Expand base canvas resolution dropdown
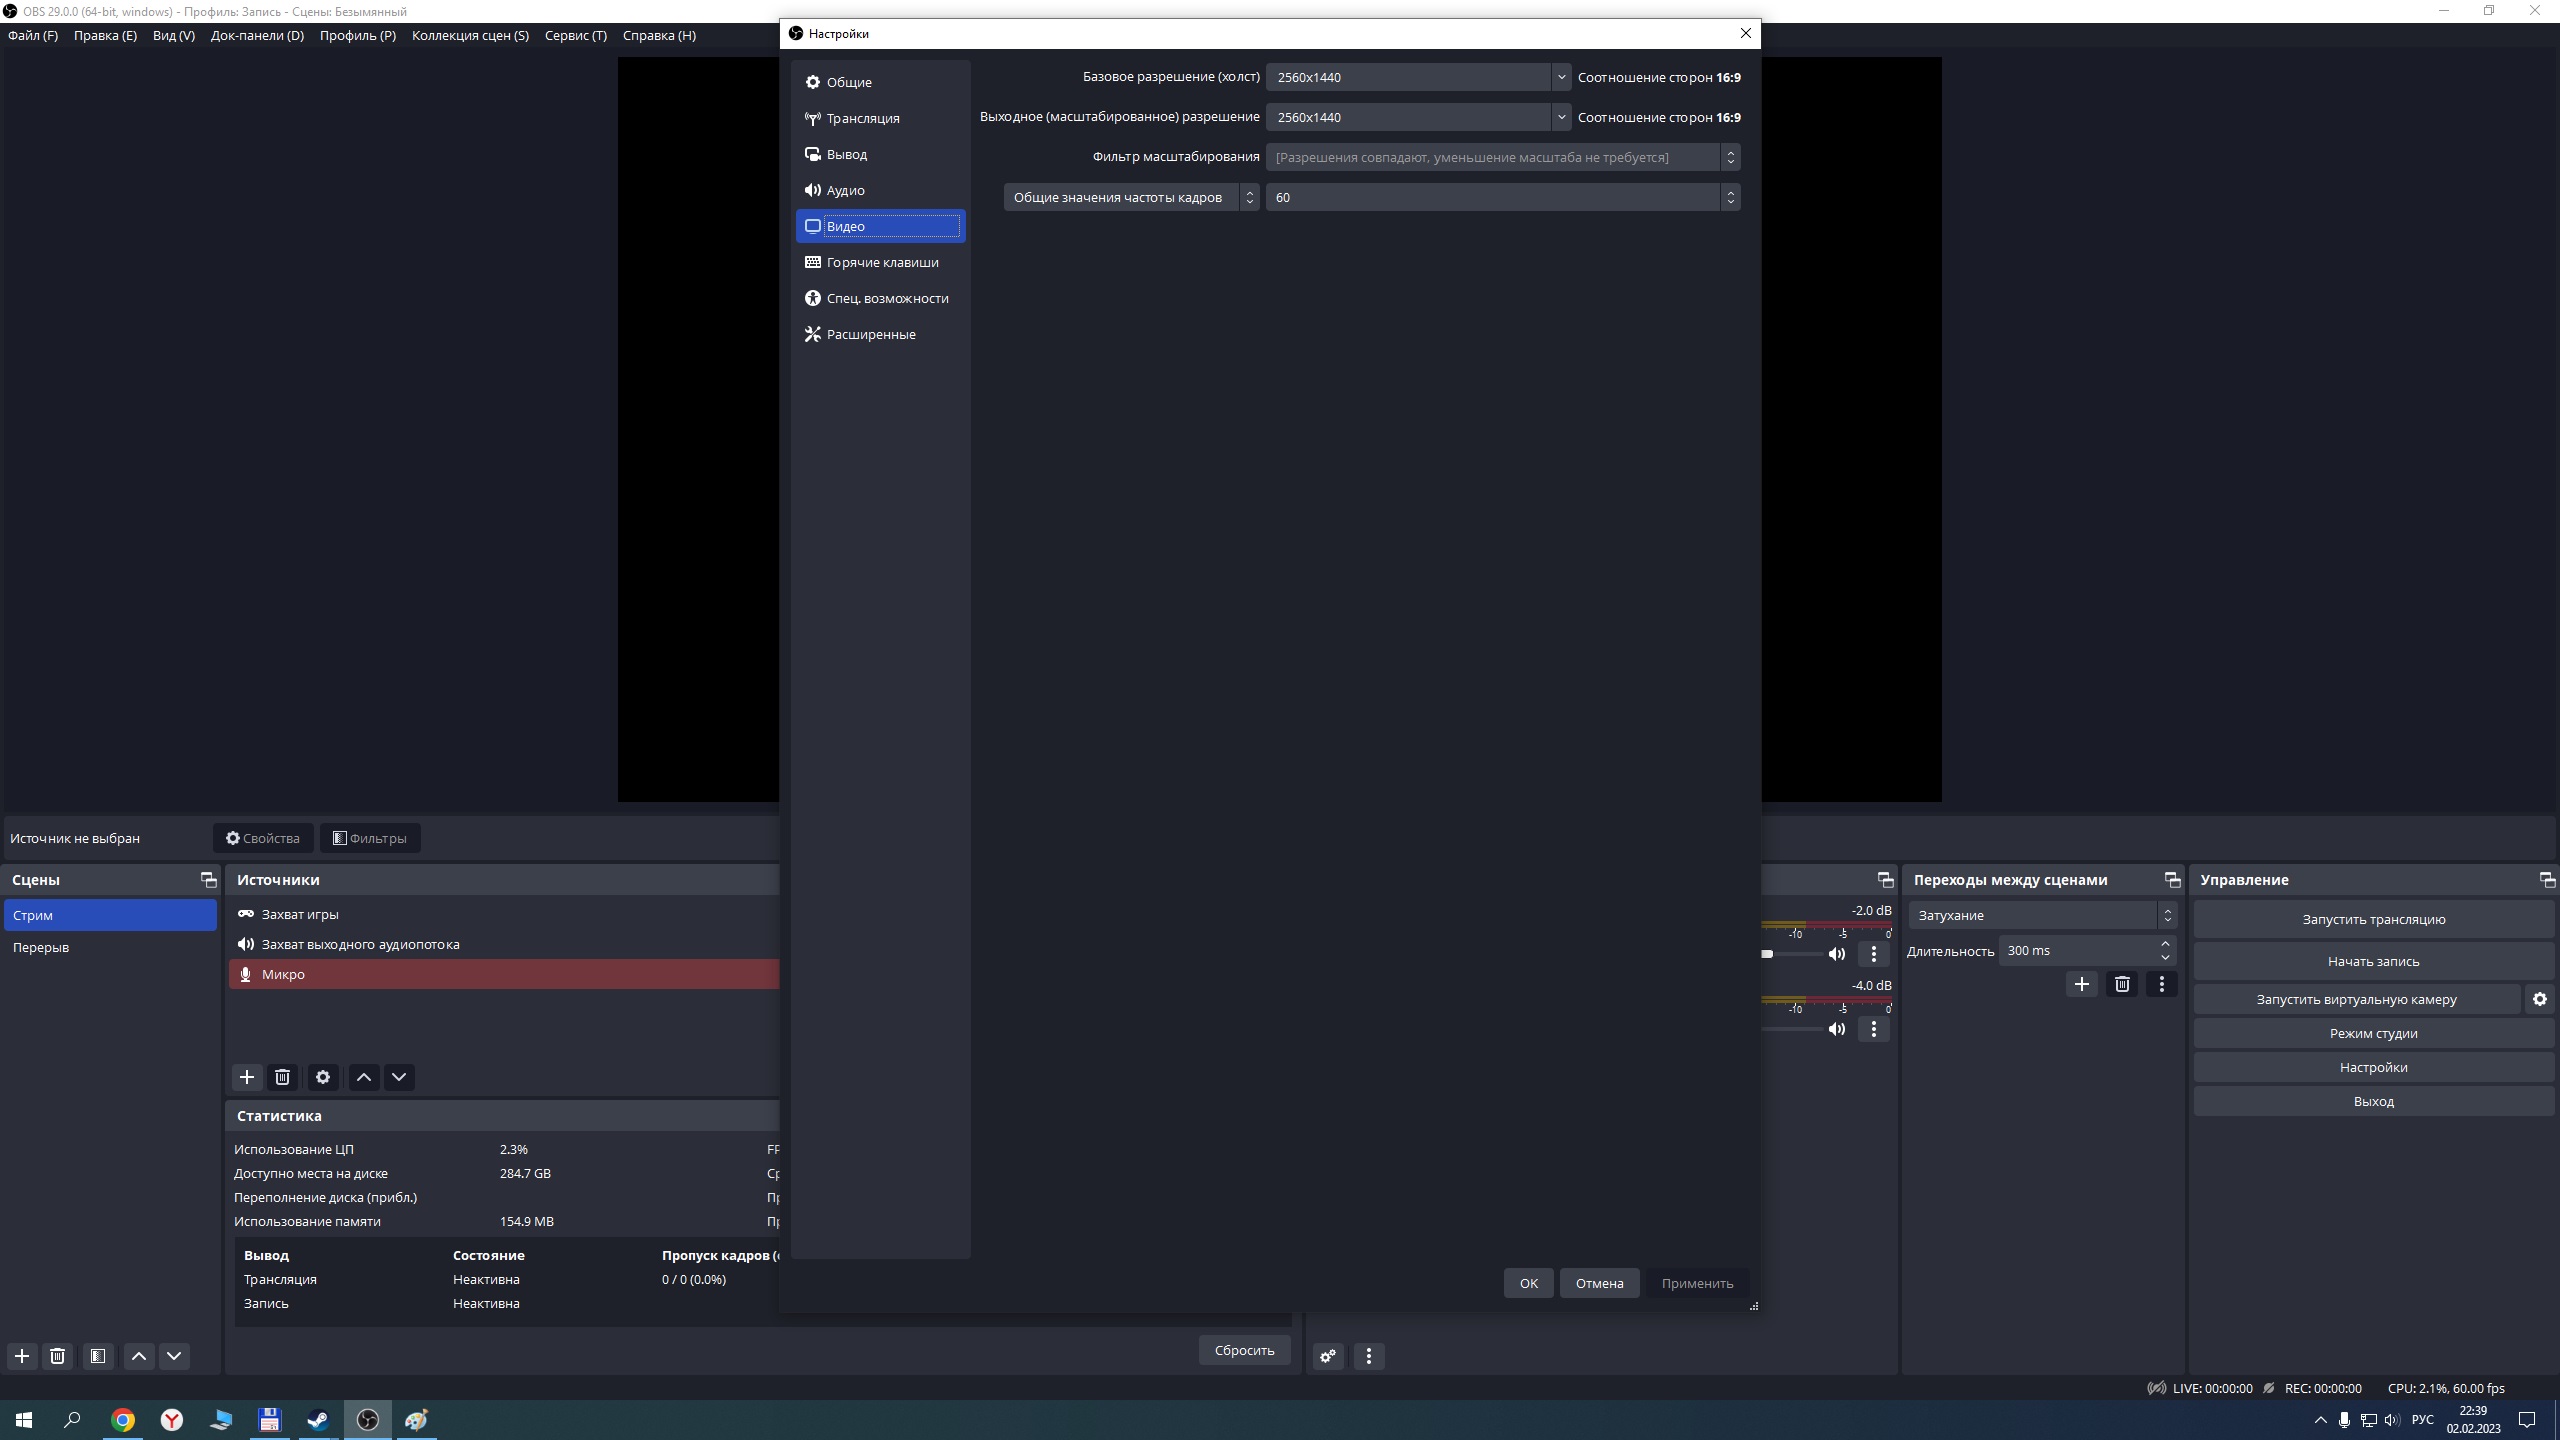 point(1560,77)
